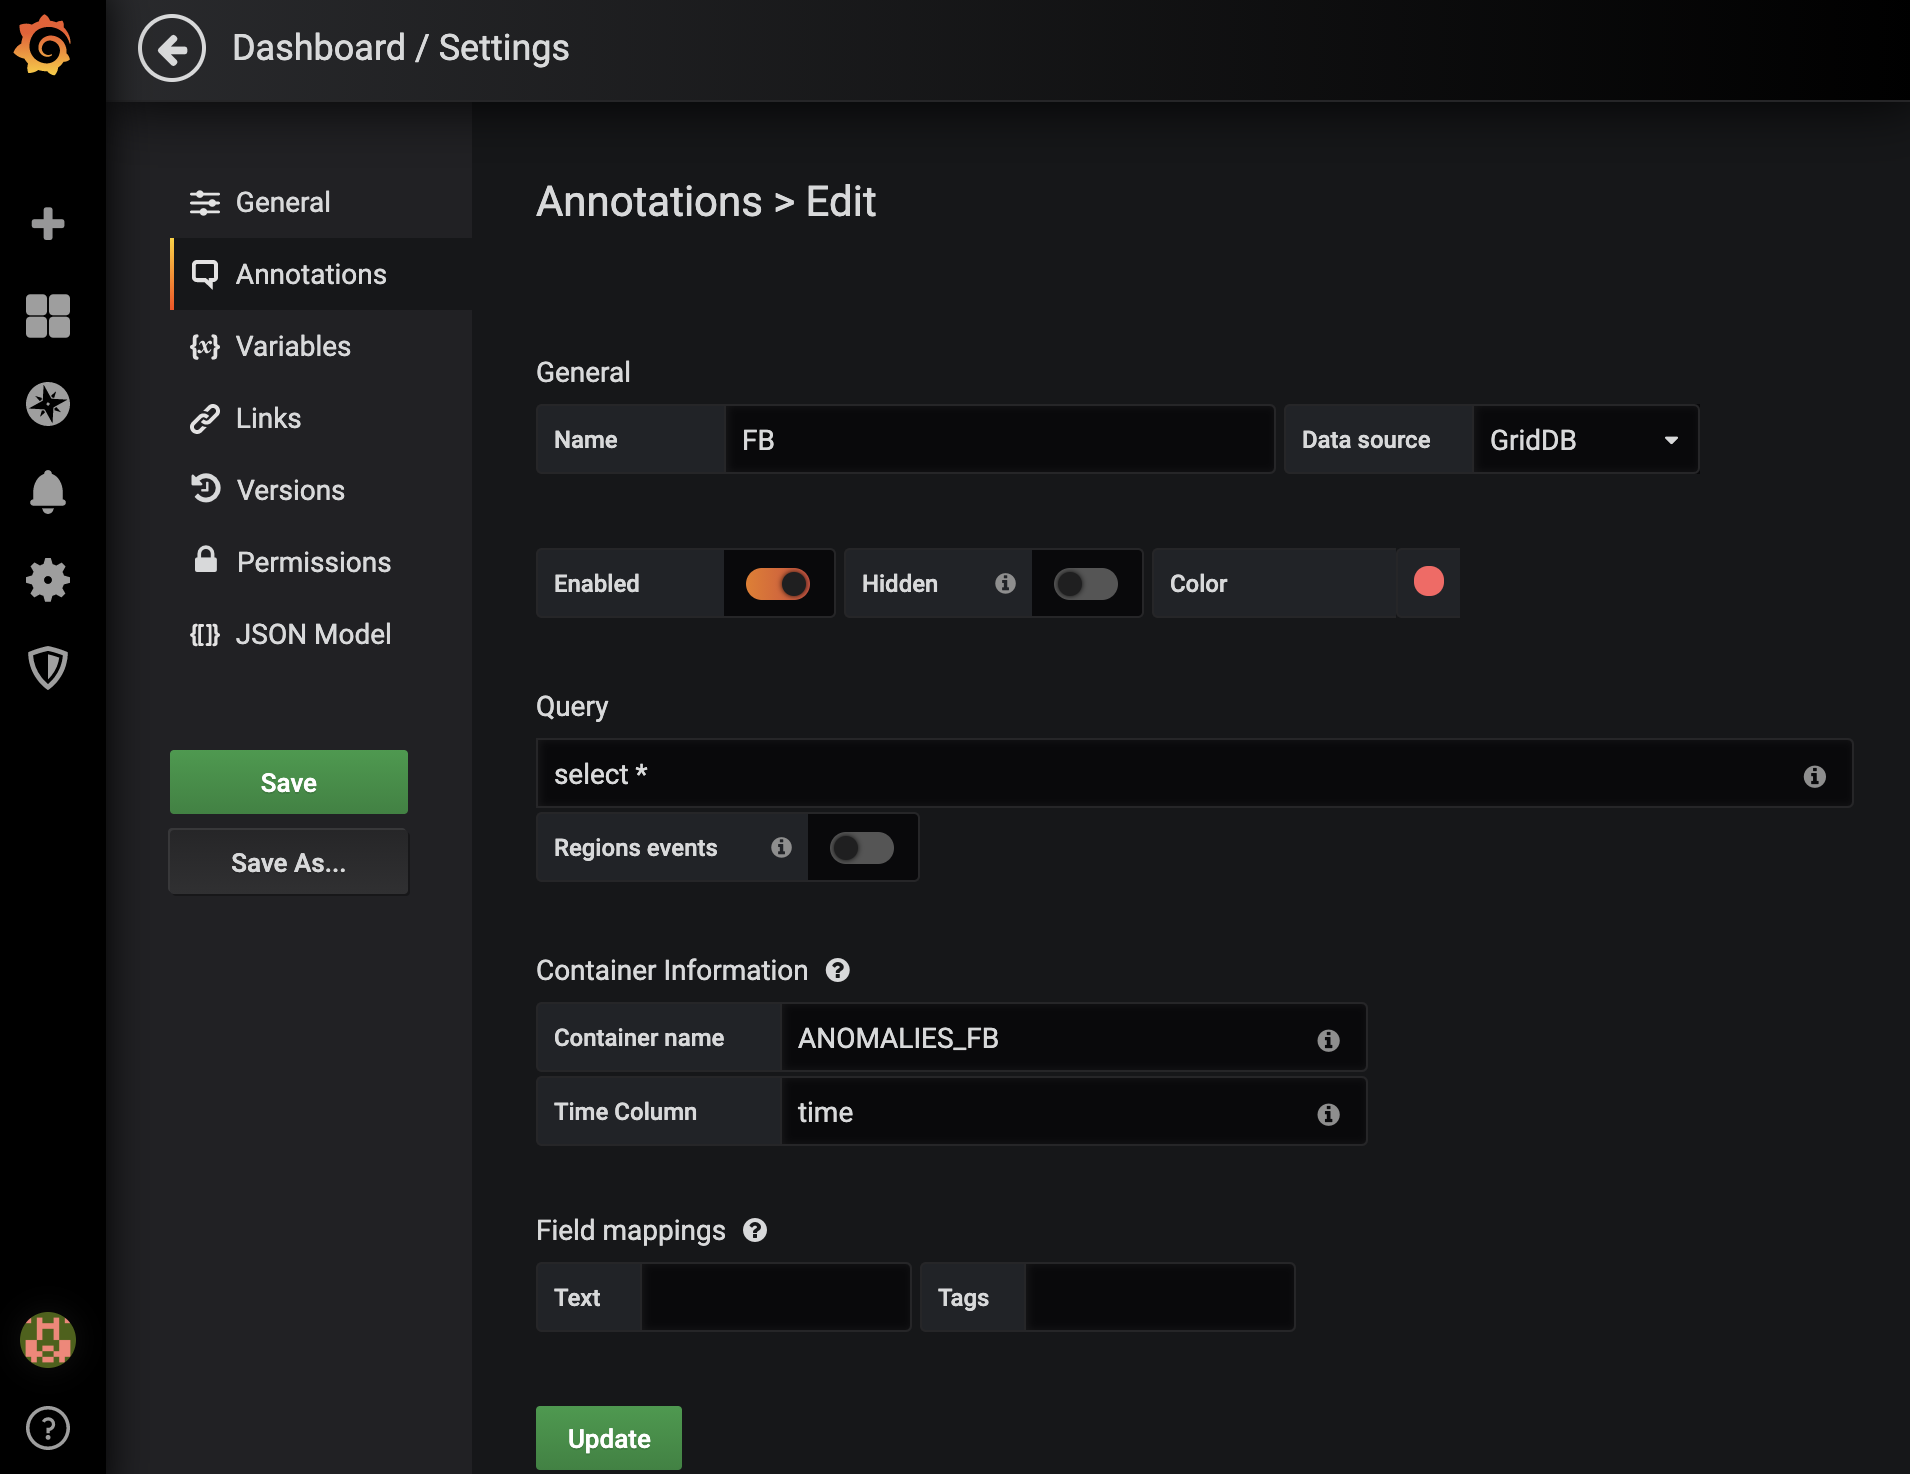Open the Variables settings section
Screen dimensions: 1910x1474
(292, 346)
